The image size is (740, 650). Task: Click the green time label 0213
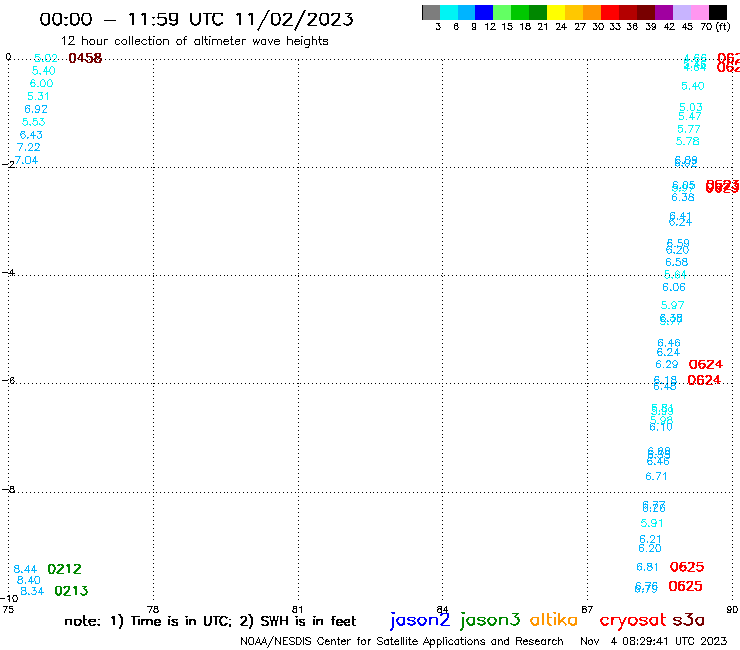[x=71, y=591]
